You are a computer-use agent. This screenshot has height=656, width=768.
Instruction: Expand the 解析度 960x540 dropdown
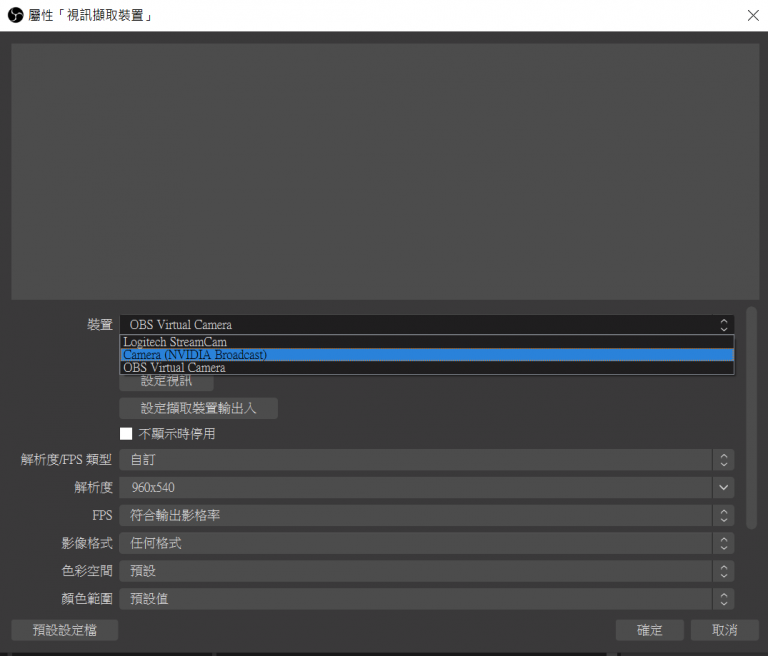427,487
